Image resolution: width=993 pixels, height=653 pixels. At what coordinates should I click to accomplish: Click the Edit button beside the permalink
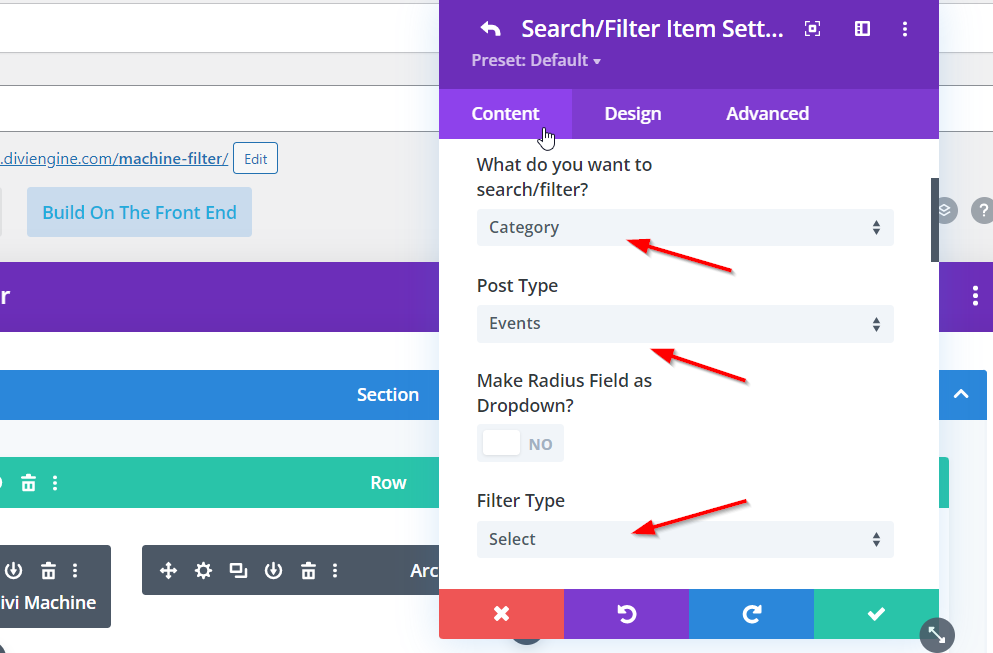point(255,158)
